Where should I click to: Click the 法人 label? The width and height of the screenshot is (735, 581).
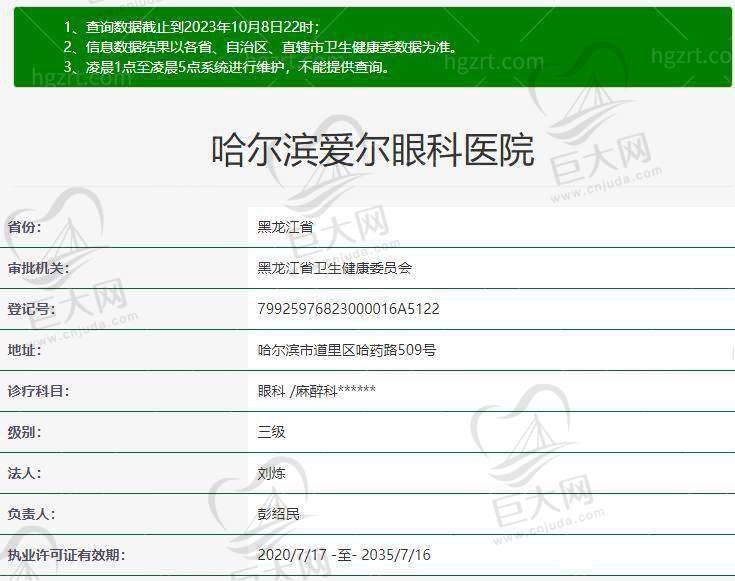point(24,473)
